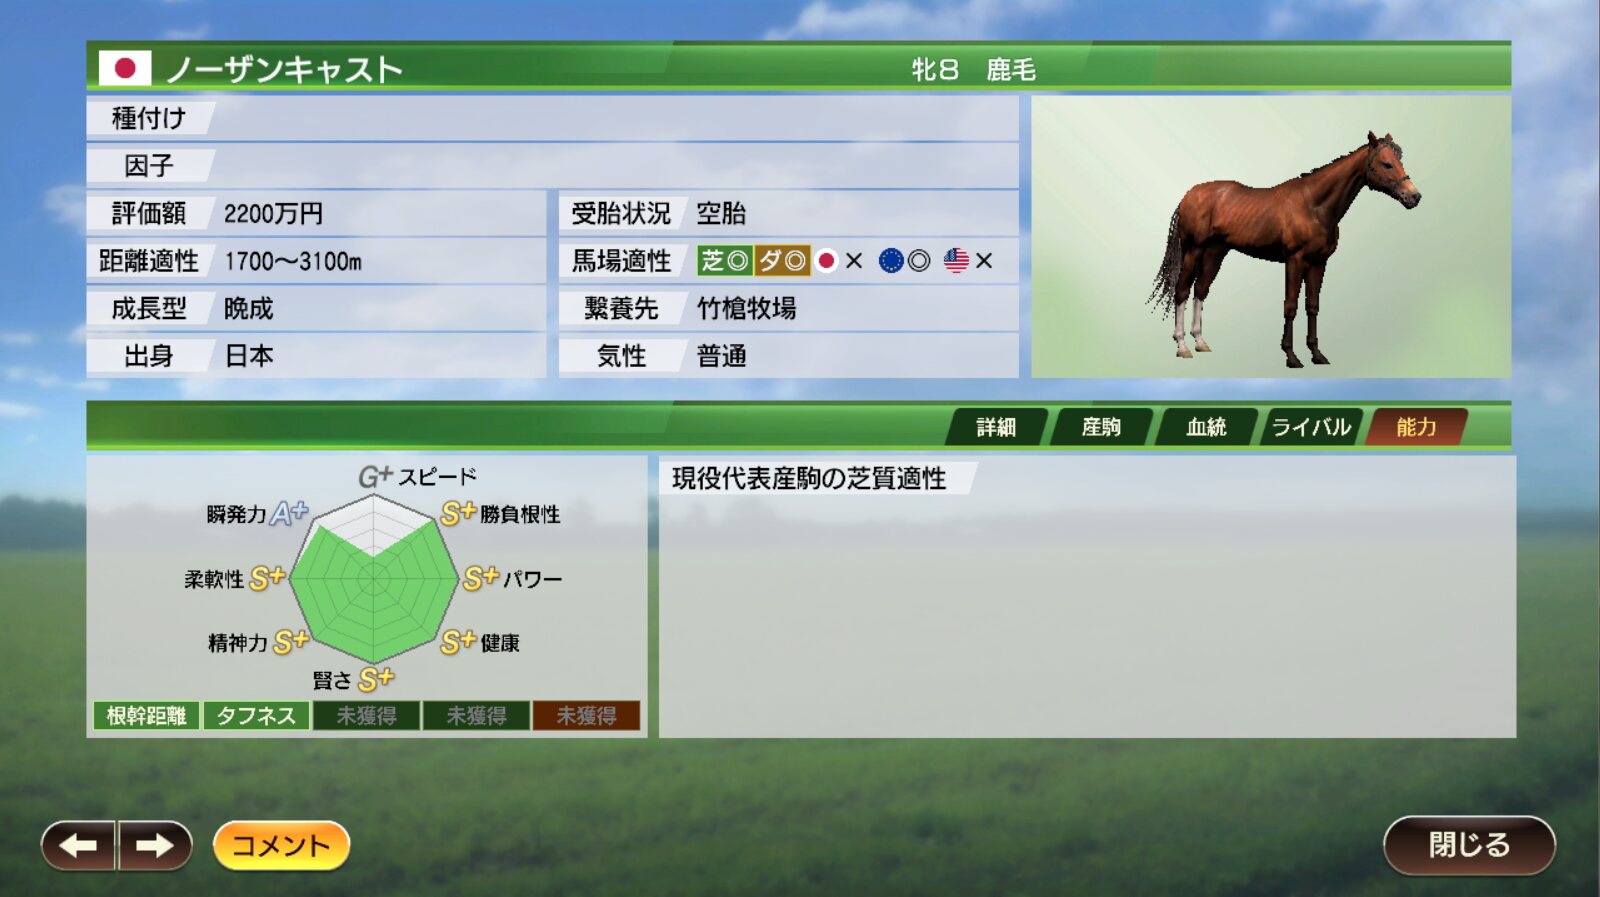Click the horse name ノーザンキャスト

[x=285, y=69]
